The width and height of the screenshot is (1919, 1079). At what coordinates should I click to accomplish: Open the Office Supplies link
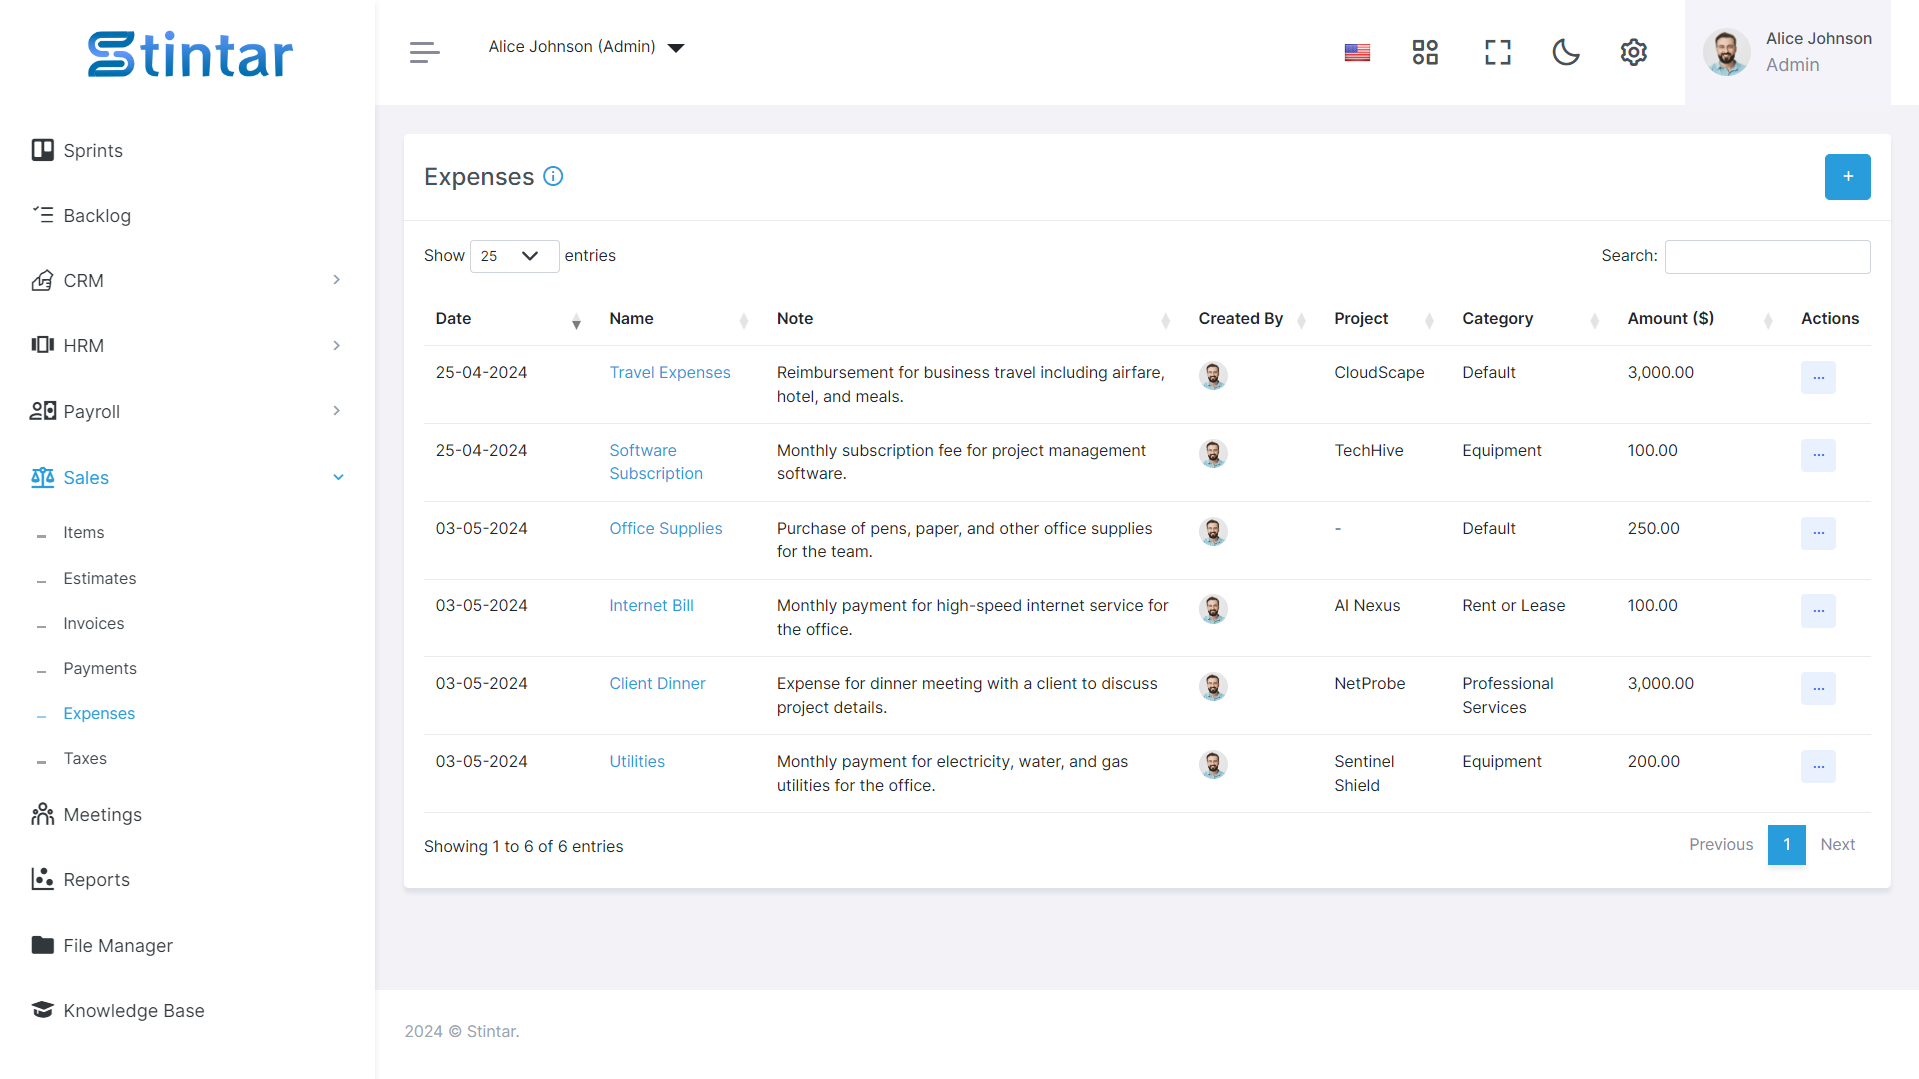[x=665, y=528]
